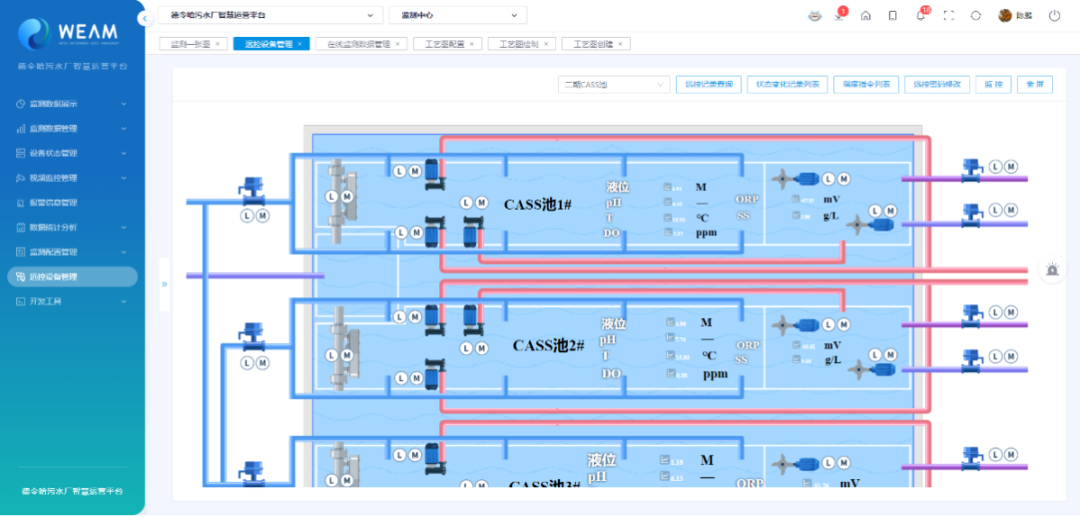Click the CASS池1# label
1080x517 pixels.
(538, 204)
